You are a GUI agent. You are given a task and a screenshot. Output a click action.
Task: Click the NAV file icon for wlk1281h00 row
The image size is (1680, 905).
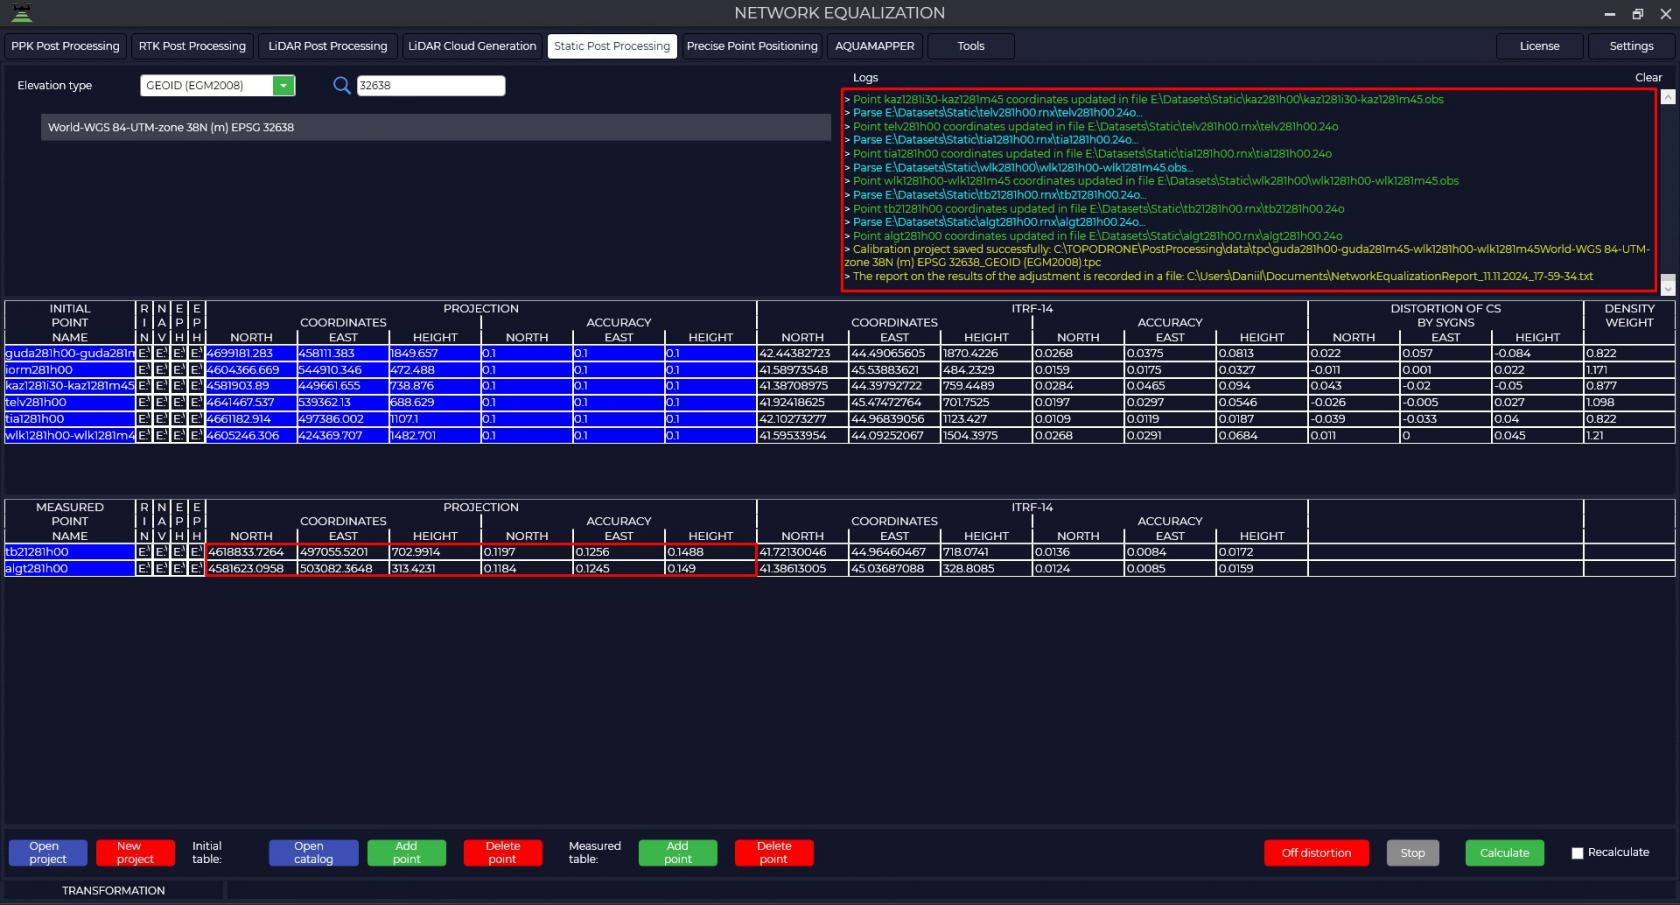click(161, 436)
